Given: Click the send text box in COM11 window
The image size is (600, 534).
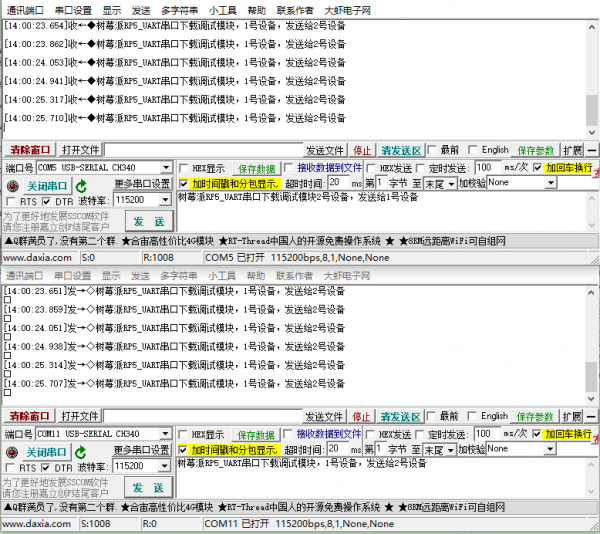Looking at the screenshot, I should click(380, 477).
